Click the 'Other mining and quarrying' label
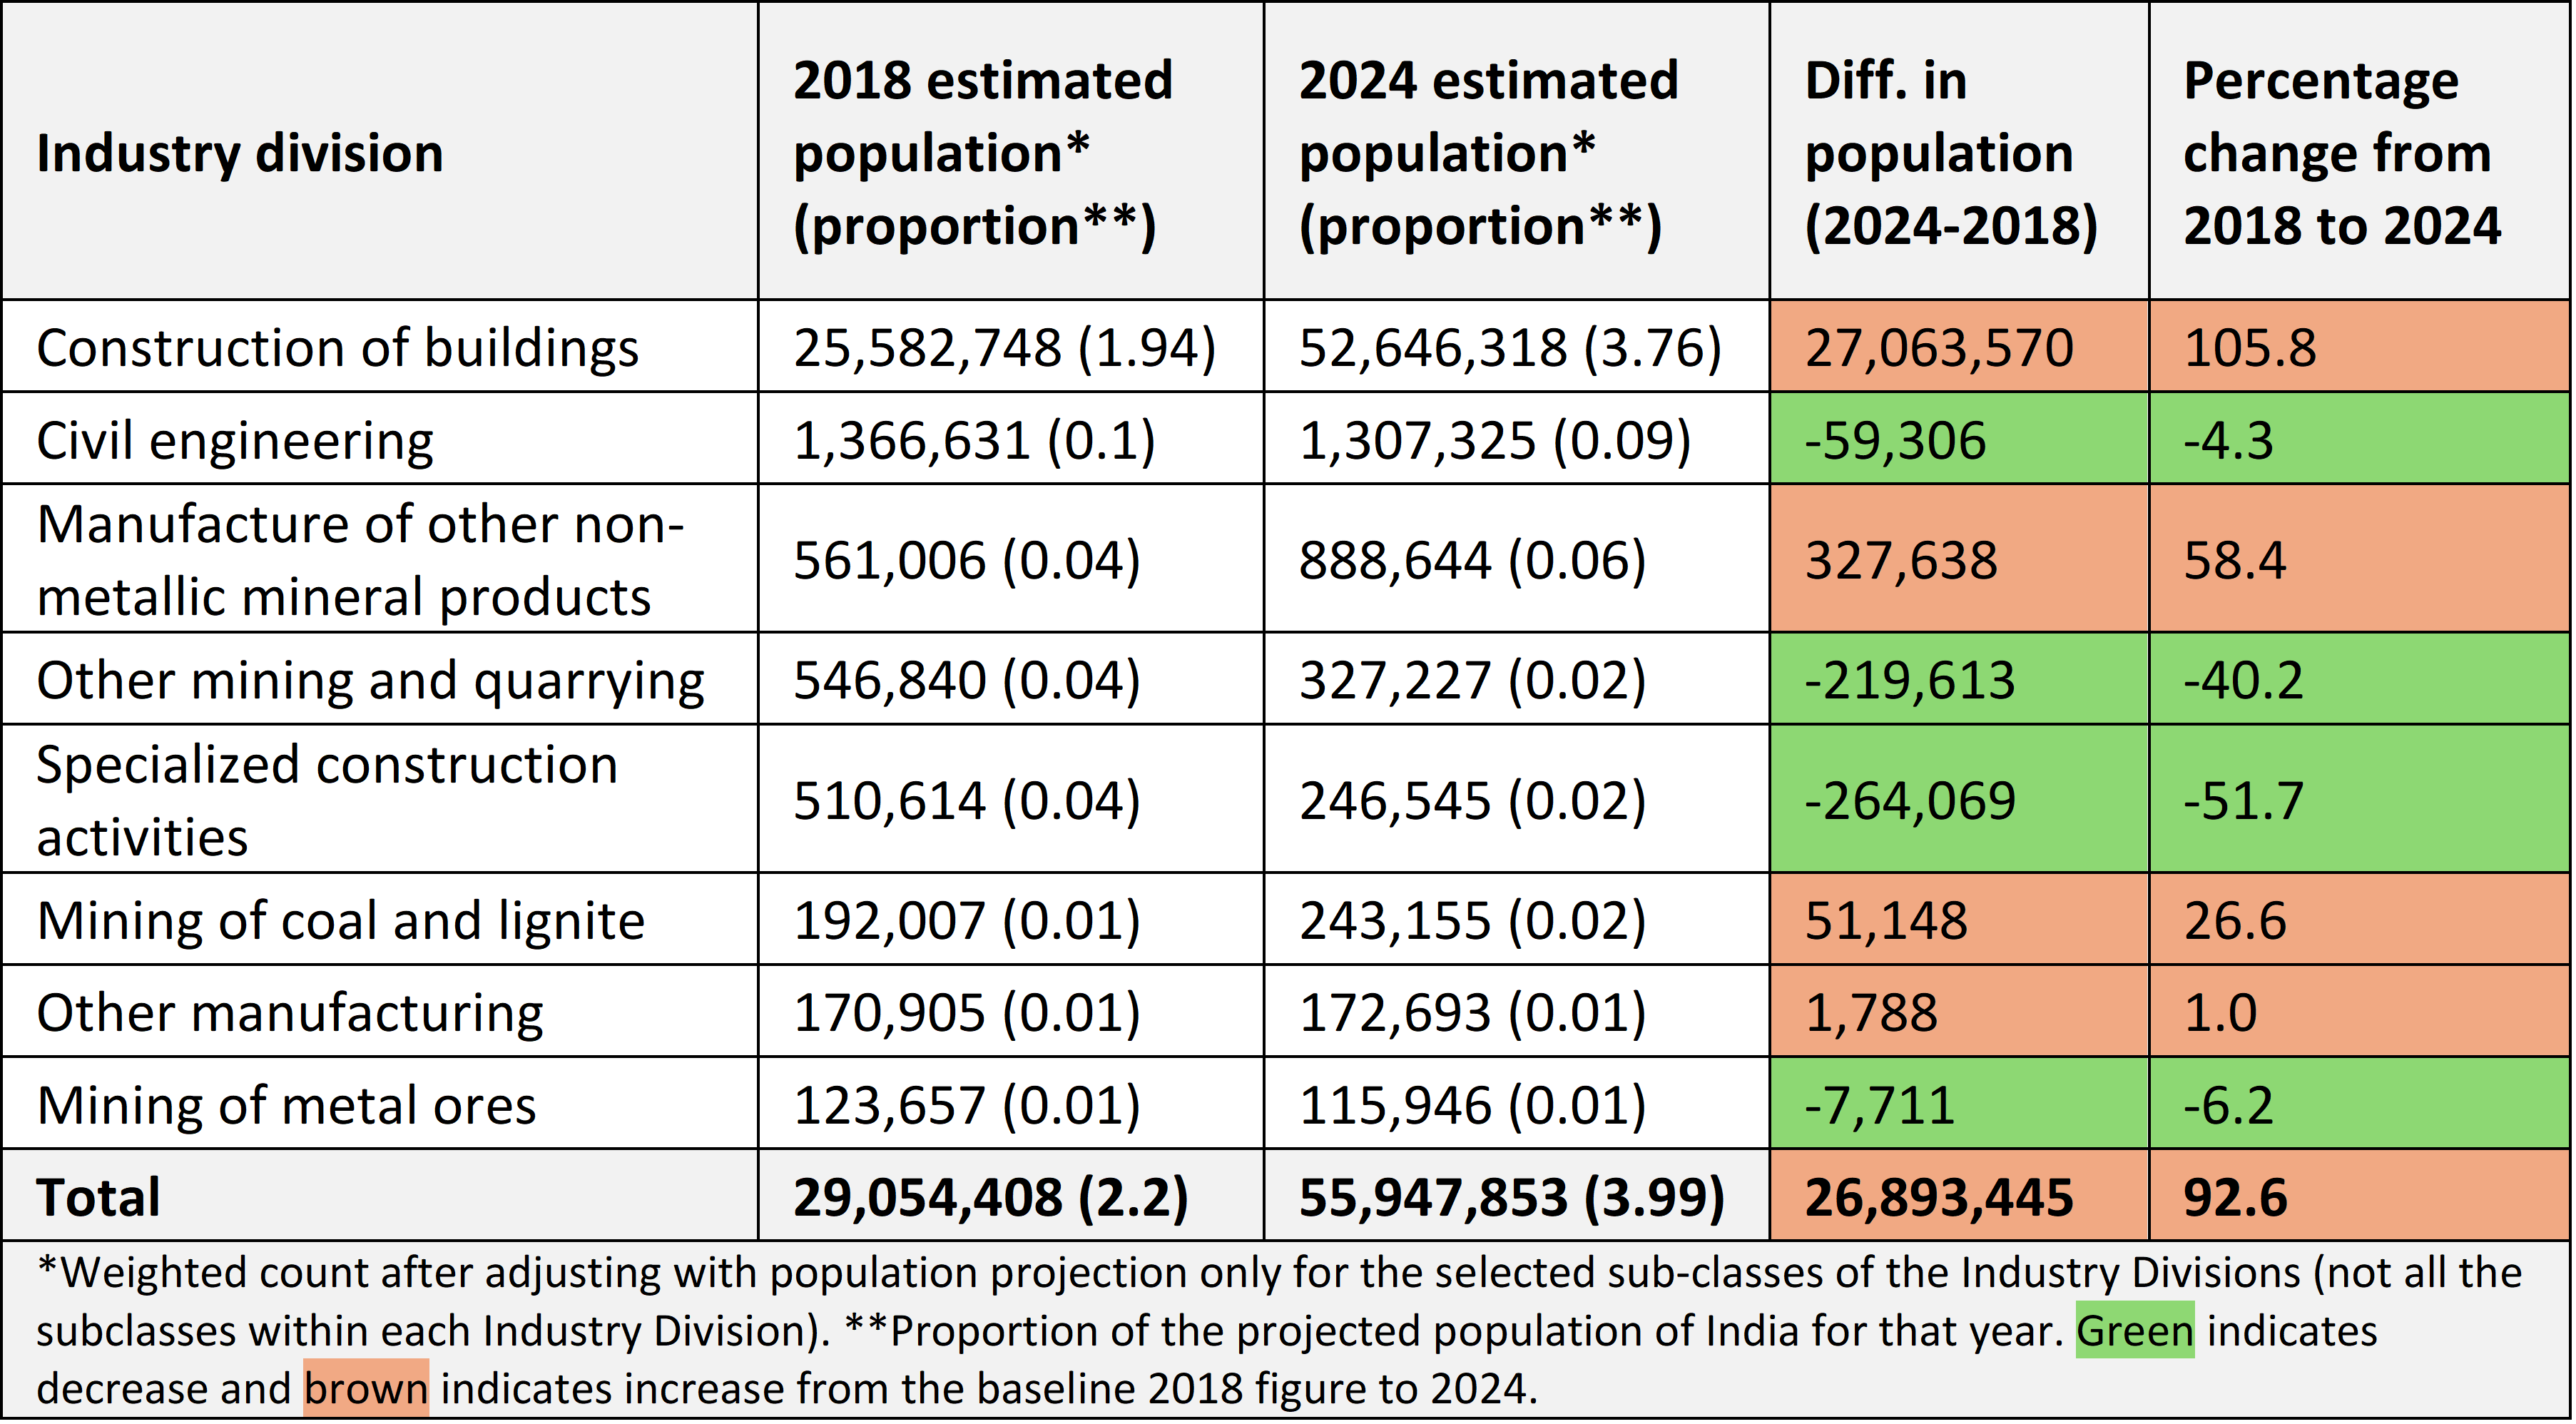Image resolution: width=2576 pixels, height=1424 pixels. pos(370,681)
